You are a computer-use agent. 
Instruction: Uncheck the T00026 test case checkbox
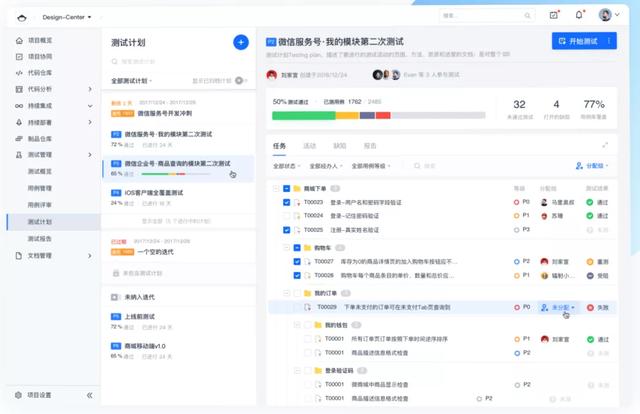[297, 275]
